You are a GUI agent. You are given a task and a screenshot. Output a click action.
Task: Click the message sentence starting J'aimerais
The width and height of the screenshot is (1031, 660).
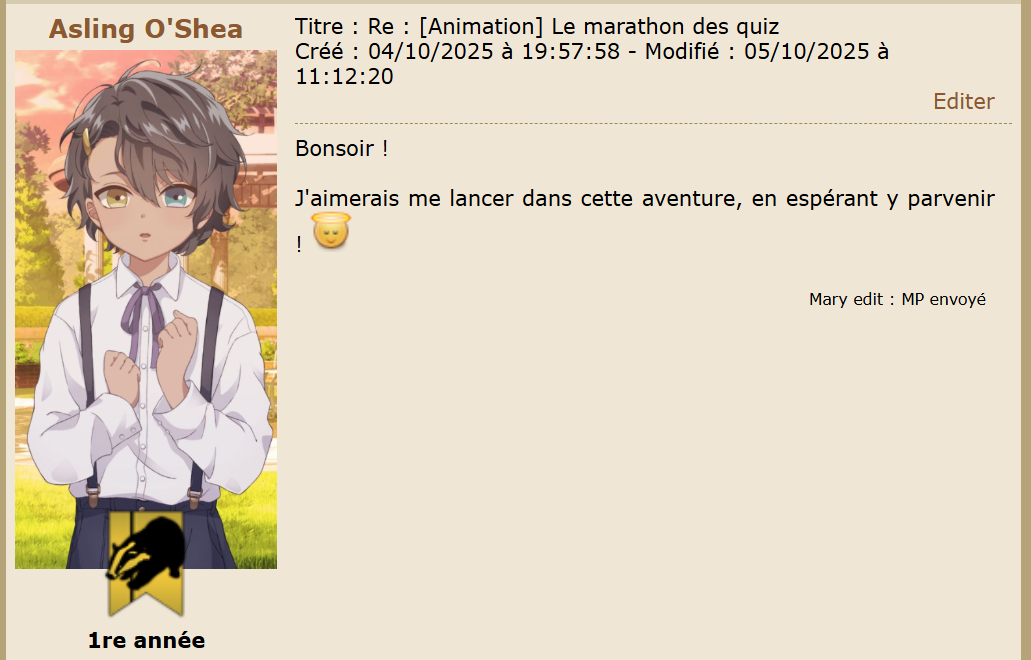[x=644, y=221]
